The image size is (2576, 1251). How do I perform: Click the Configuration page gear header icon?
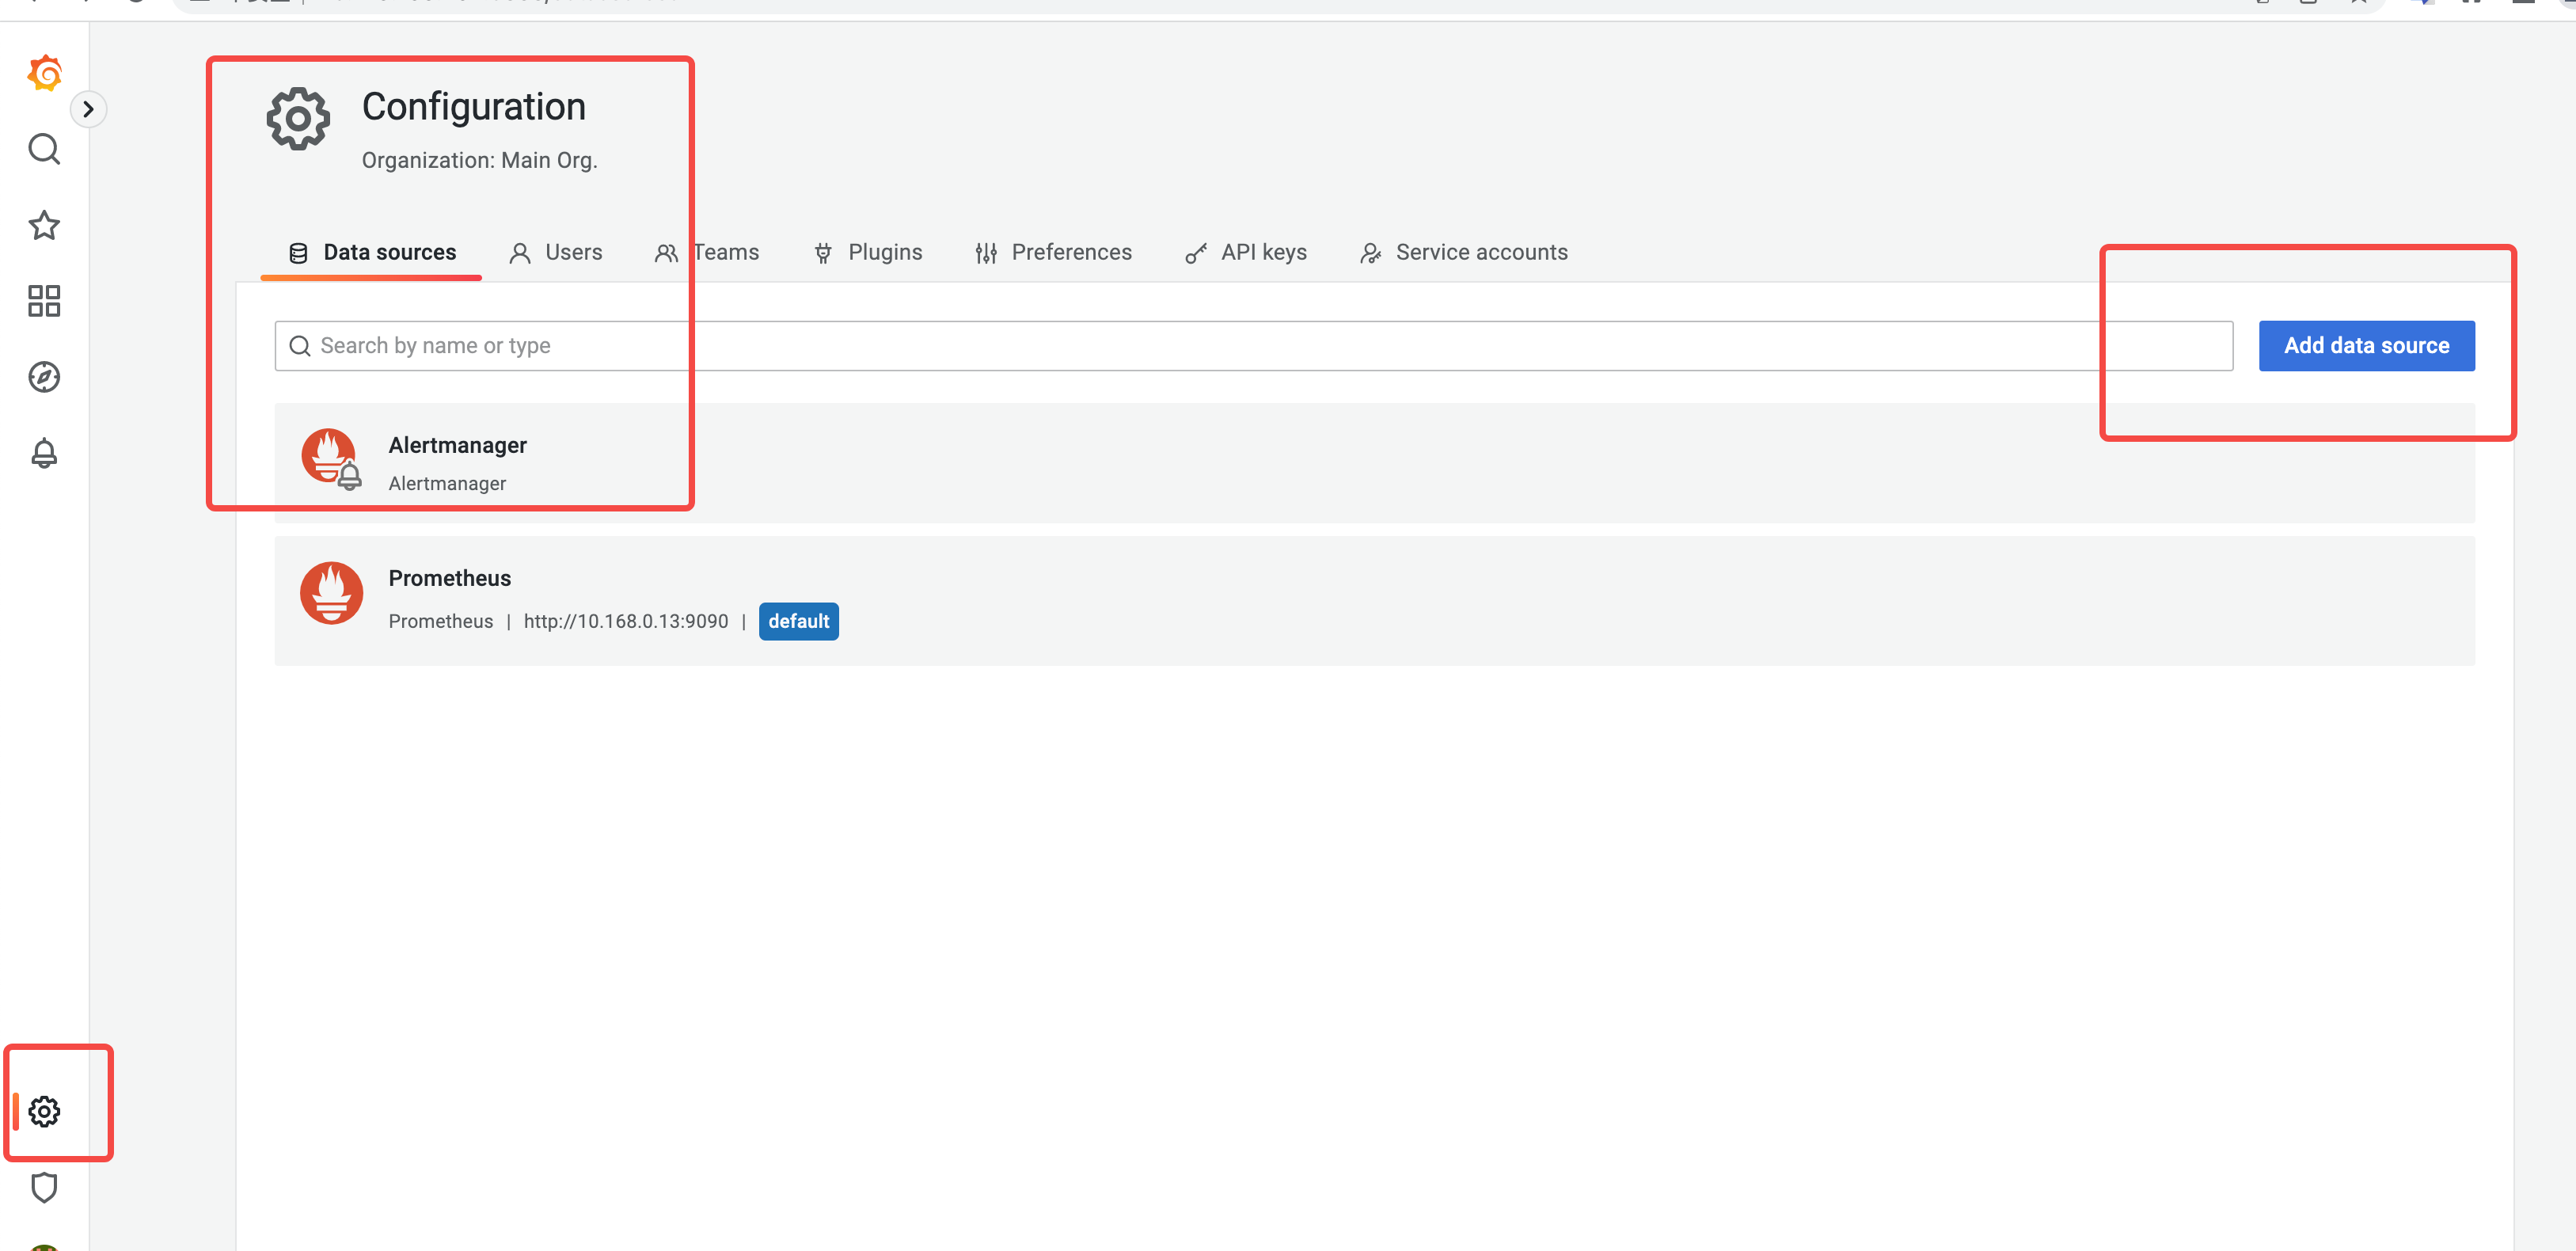pyautogui.click(x=298, y=119)
